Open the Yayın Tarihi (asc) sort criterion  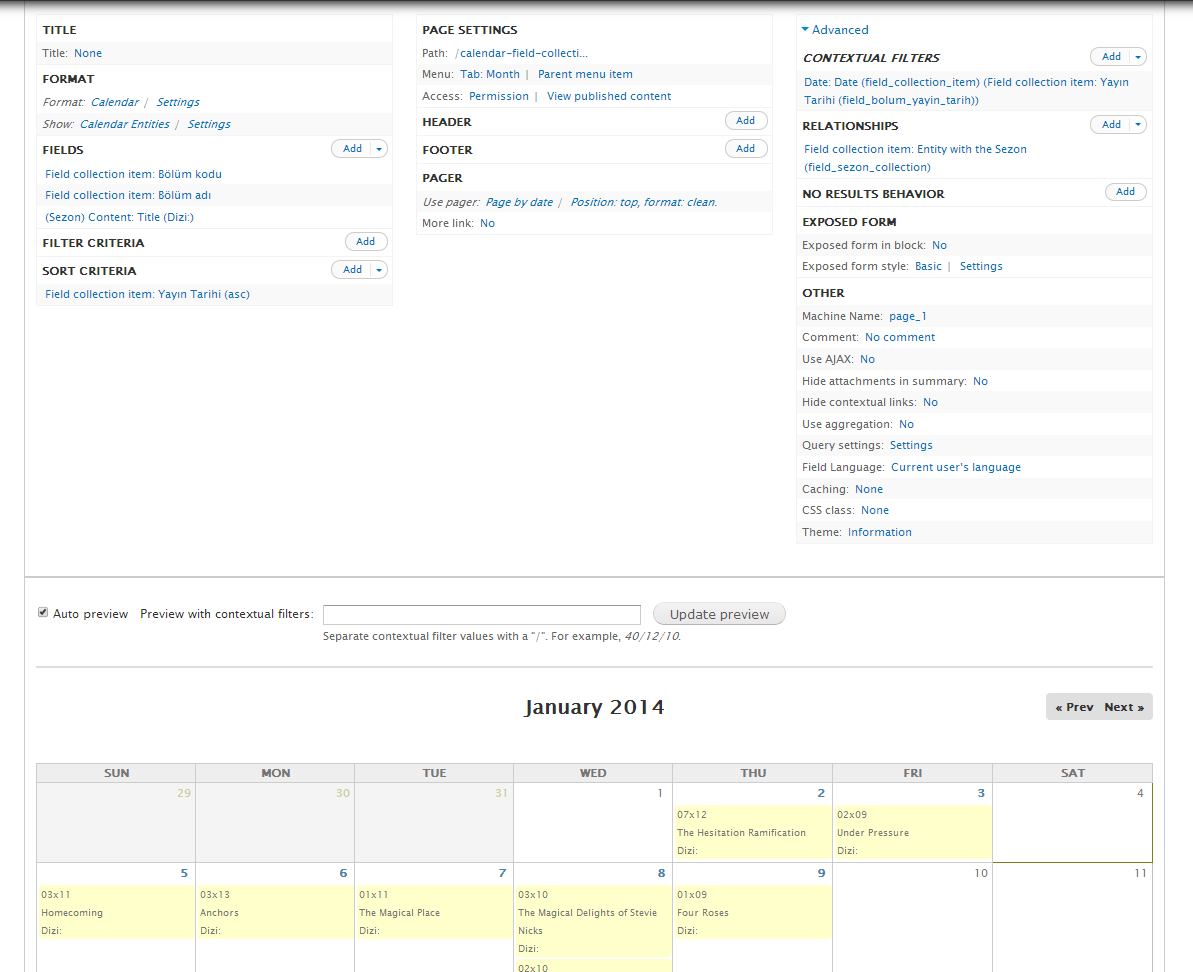coord(147,294)
